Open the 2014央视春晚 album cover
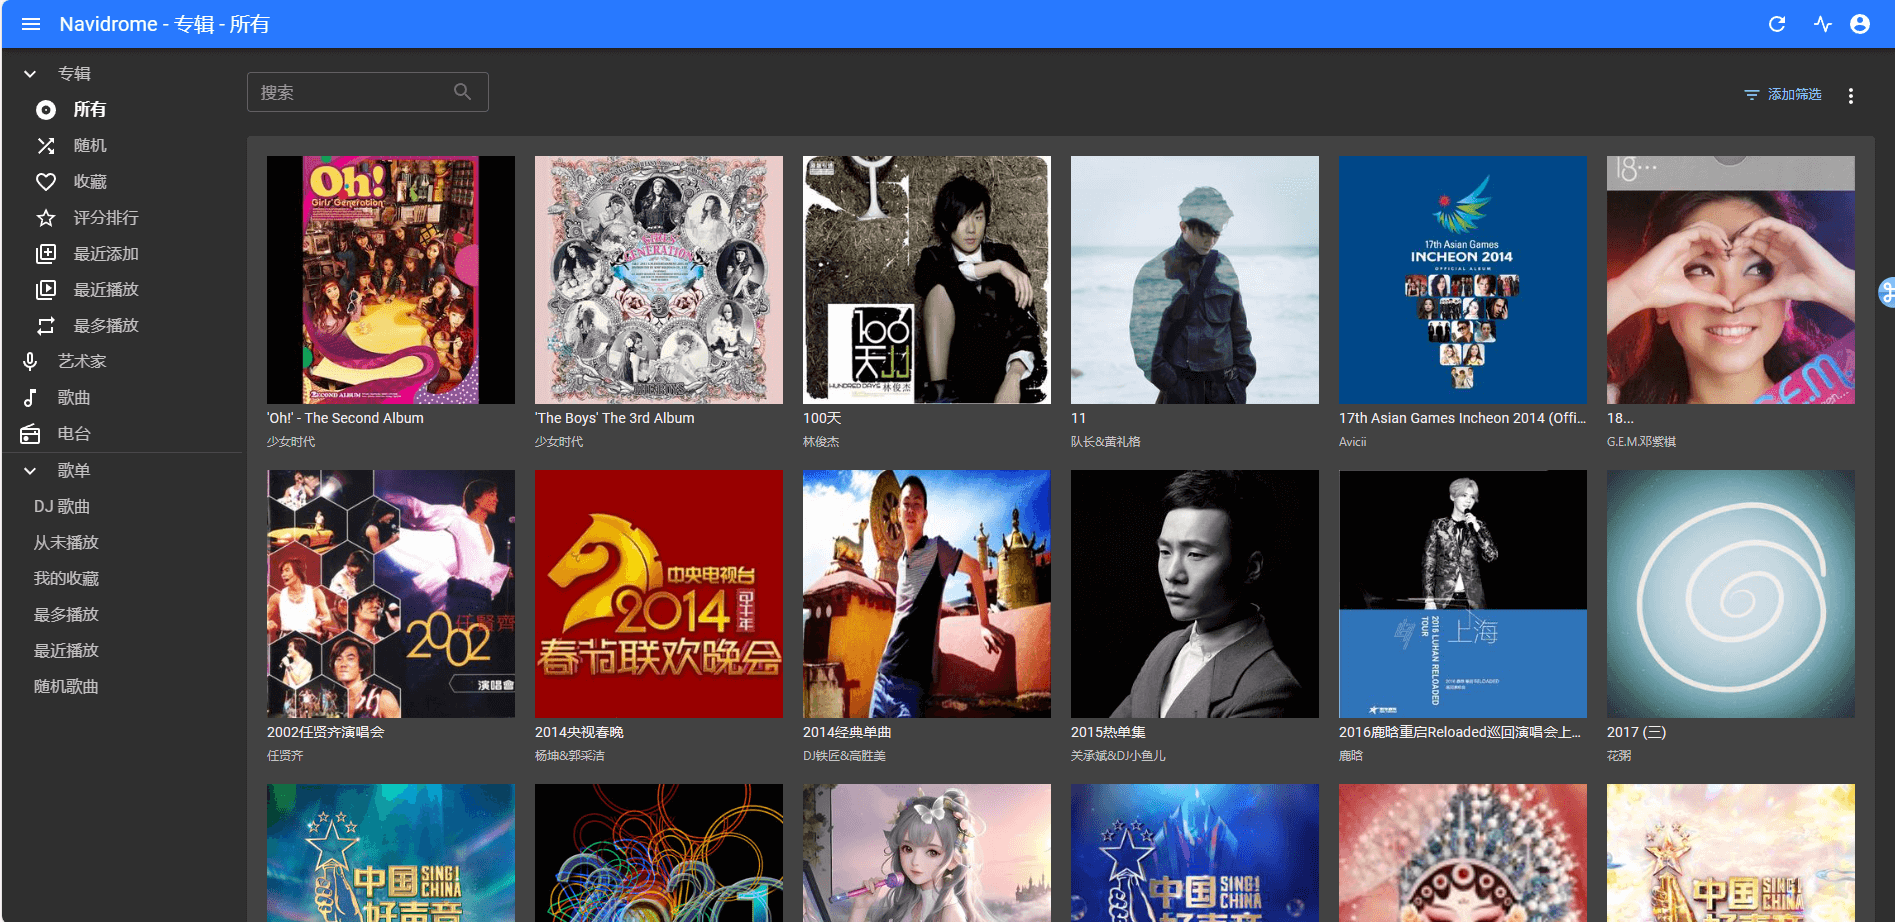Viewport: 1895px width, 922px height. pyautogui.click(x=659, y=594)
